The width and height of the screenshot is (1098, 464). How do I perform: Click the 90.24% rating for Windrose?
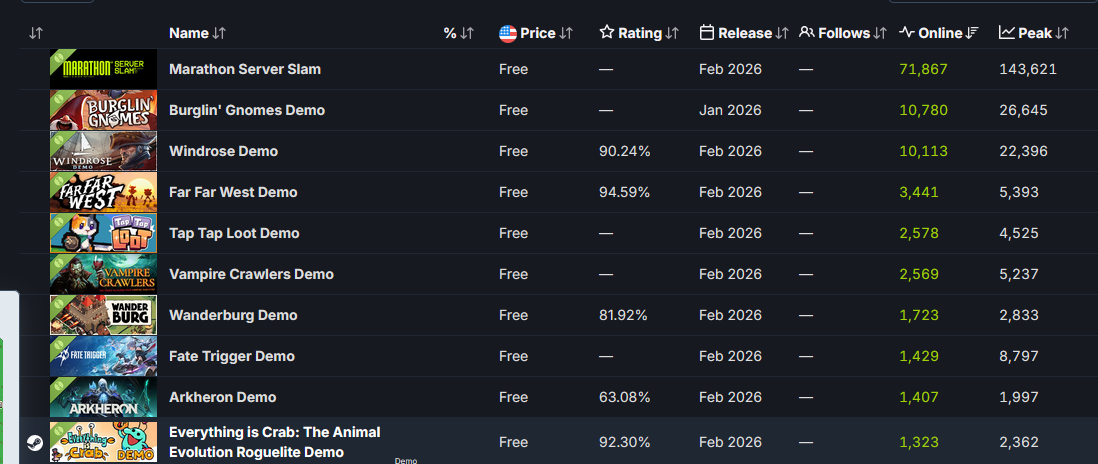[x=625, y=151]
